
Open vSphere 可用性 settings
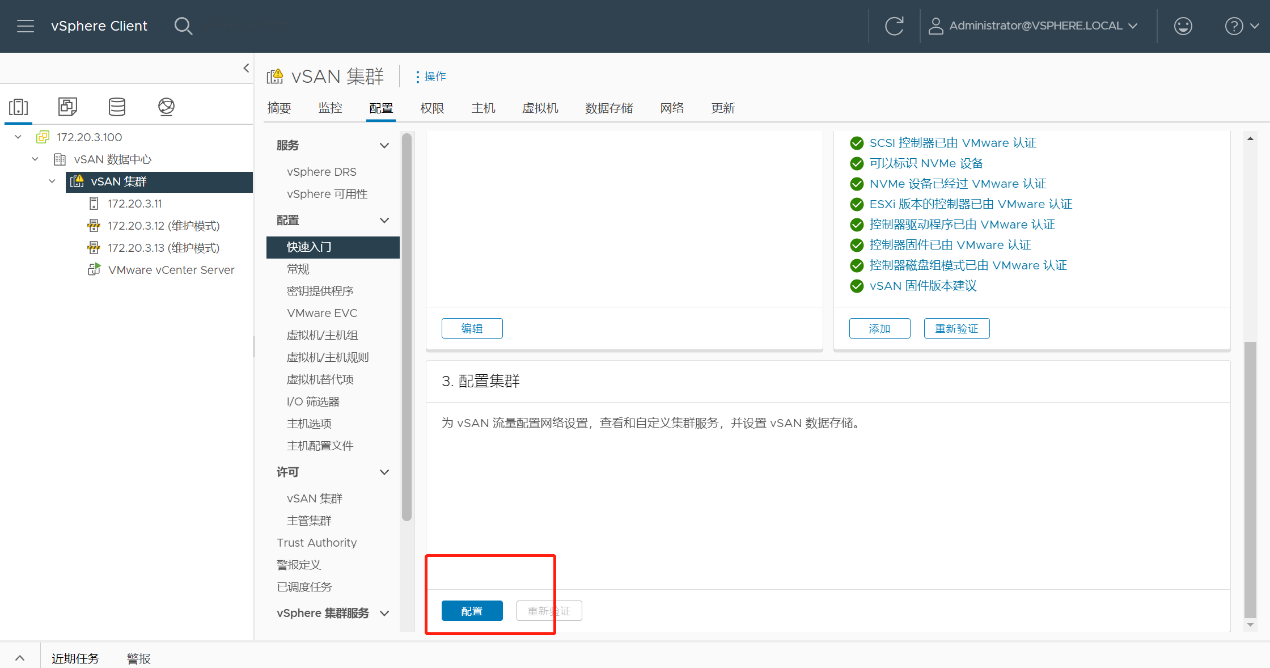click(x=327, y=194)
